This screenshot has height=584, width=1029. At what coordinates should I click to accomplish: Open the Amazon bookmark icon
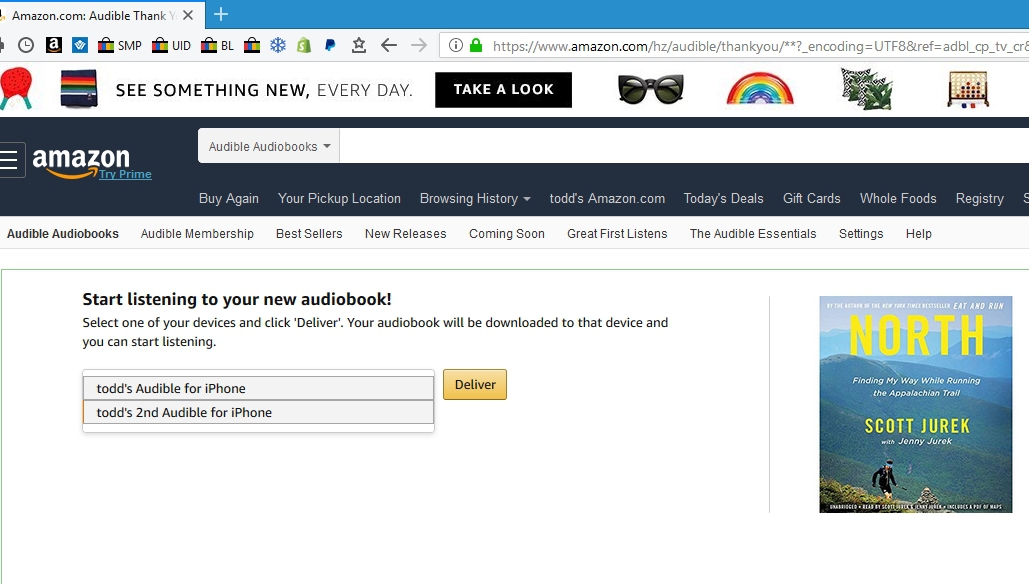pos(54,45)
